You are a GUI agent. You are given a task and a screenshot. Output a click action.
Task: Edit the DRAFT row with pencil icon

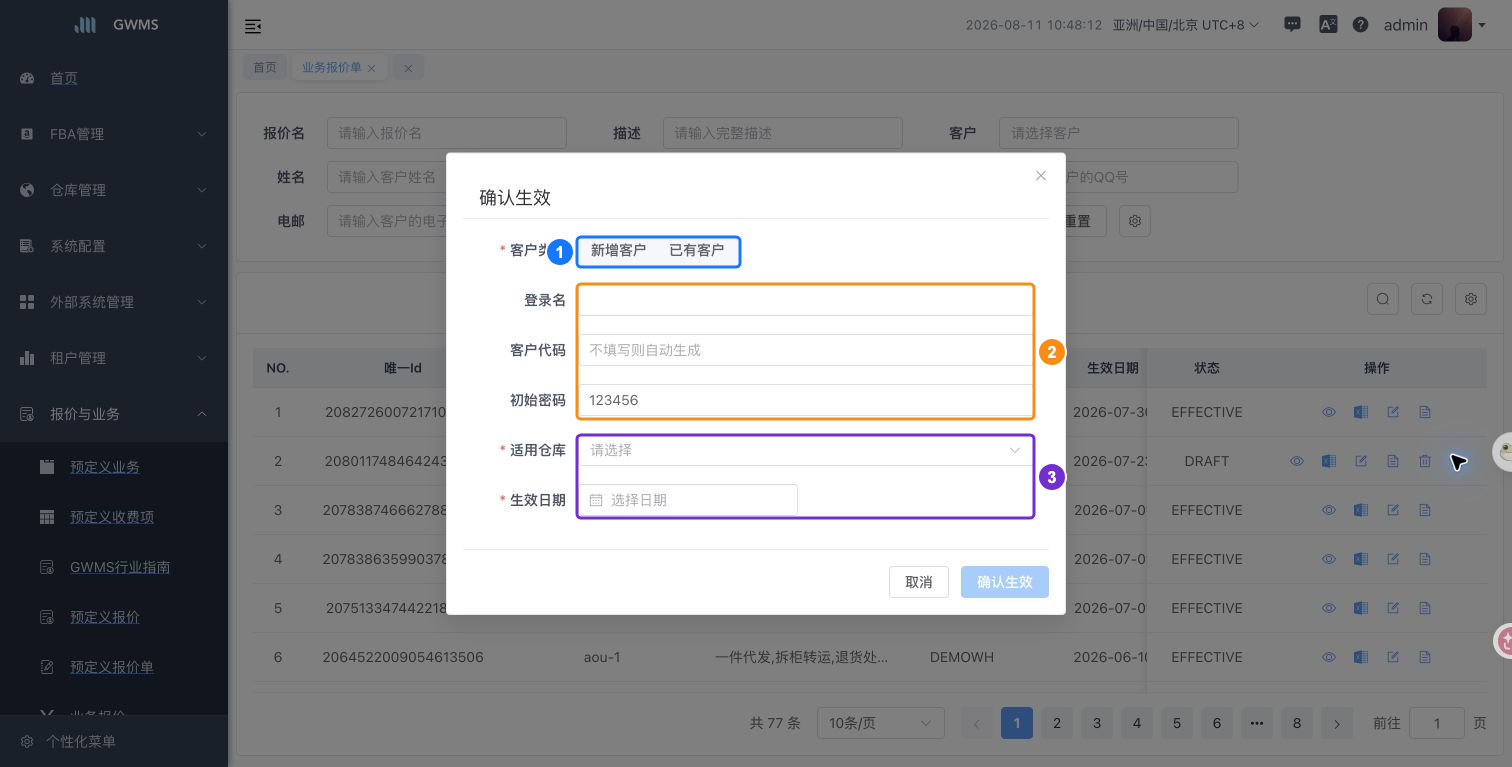[x=1361, y=461]
